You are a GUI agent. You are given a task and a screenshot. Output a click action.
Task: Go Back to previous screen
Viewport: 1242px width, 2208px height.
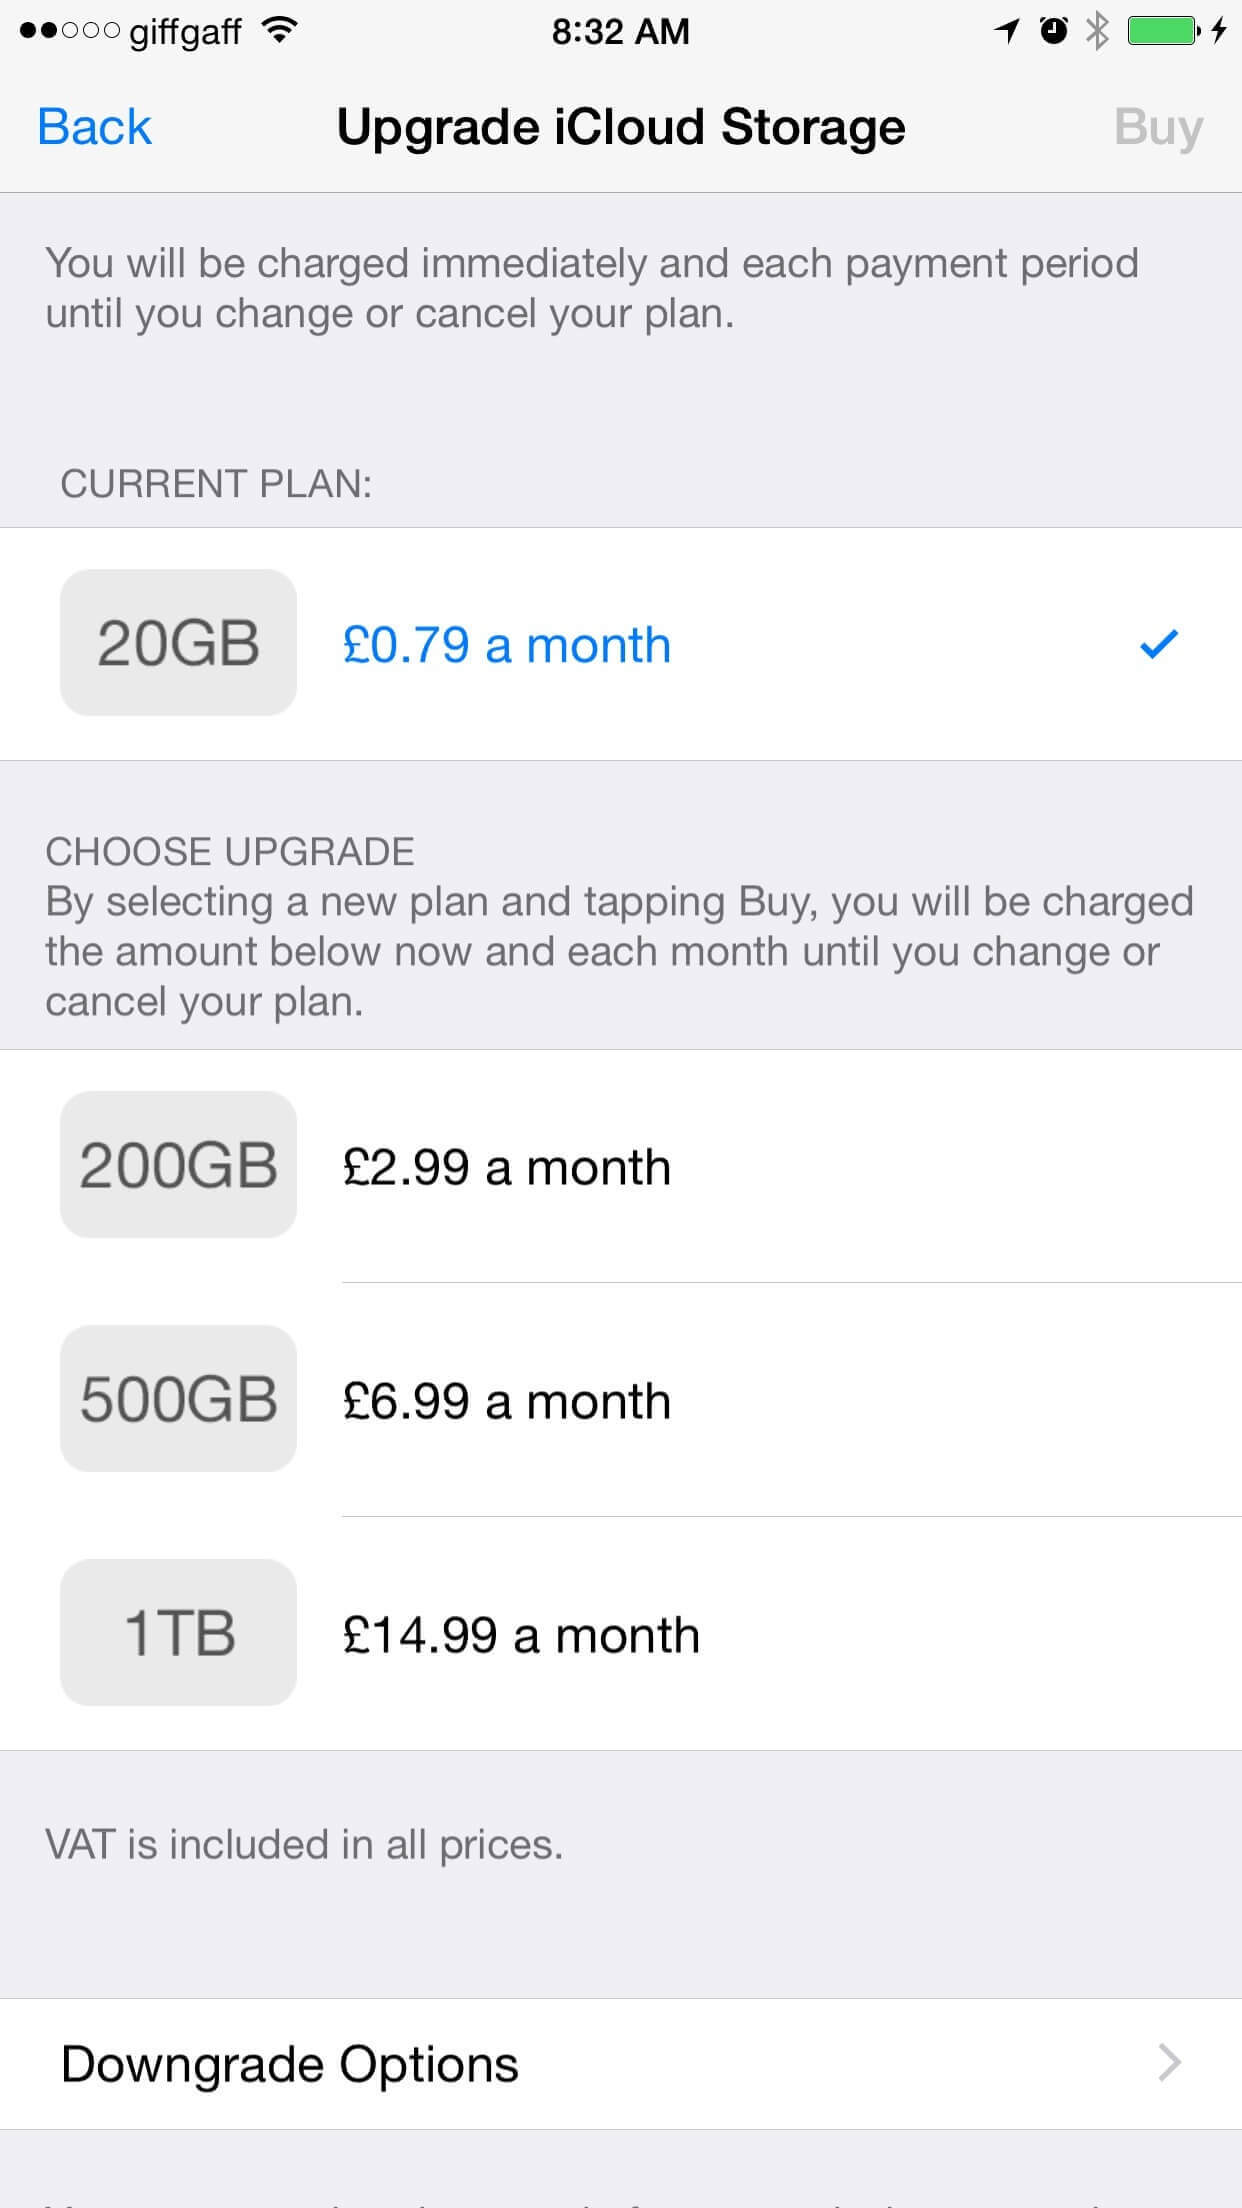click(94, 127)
